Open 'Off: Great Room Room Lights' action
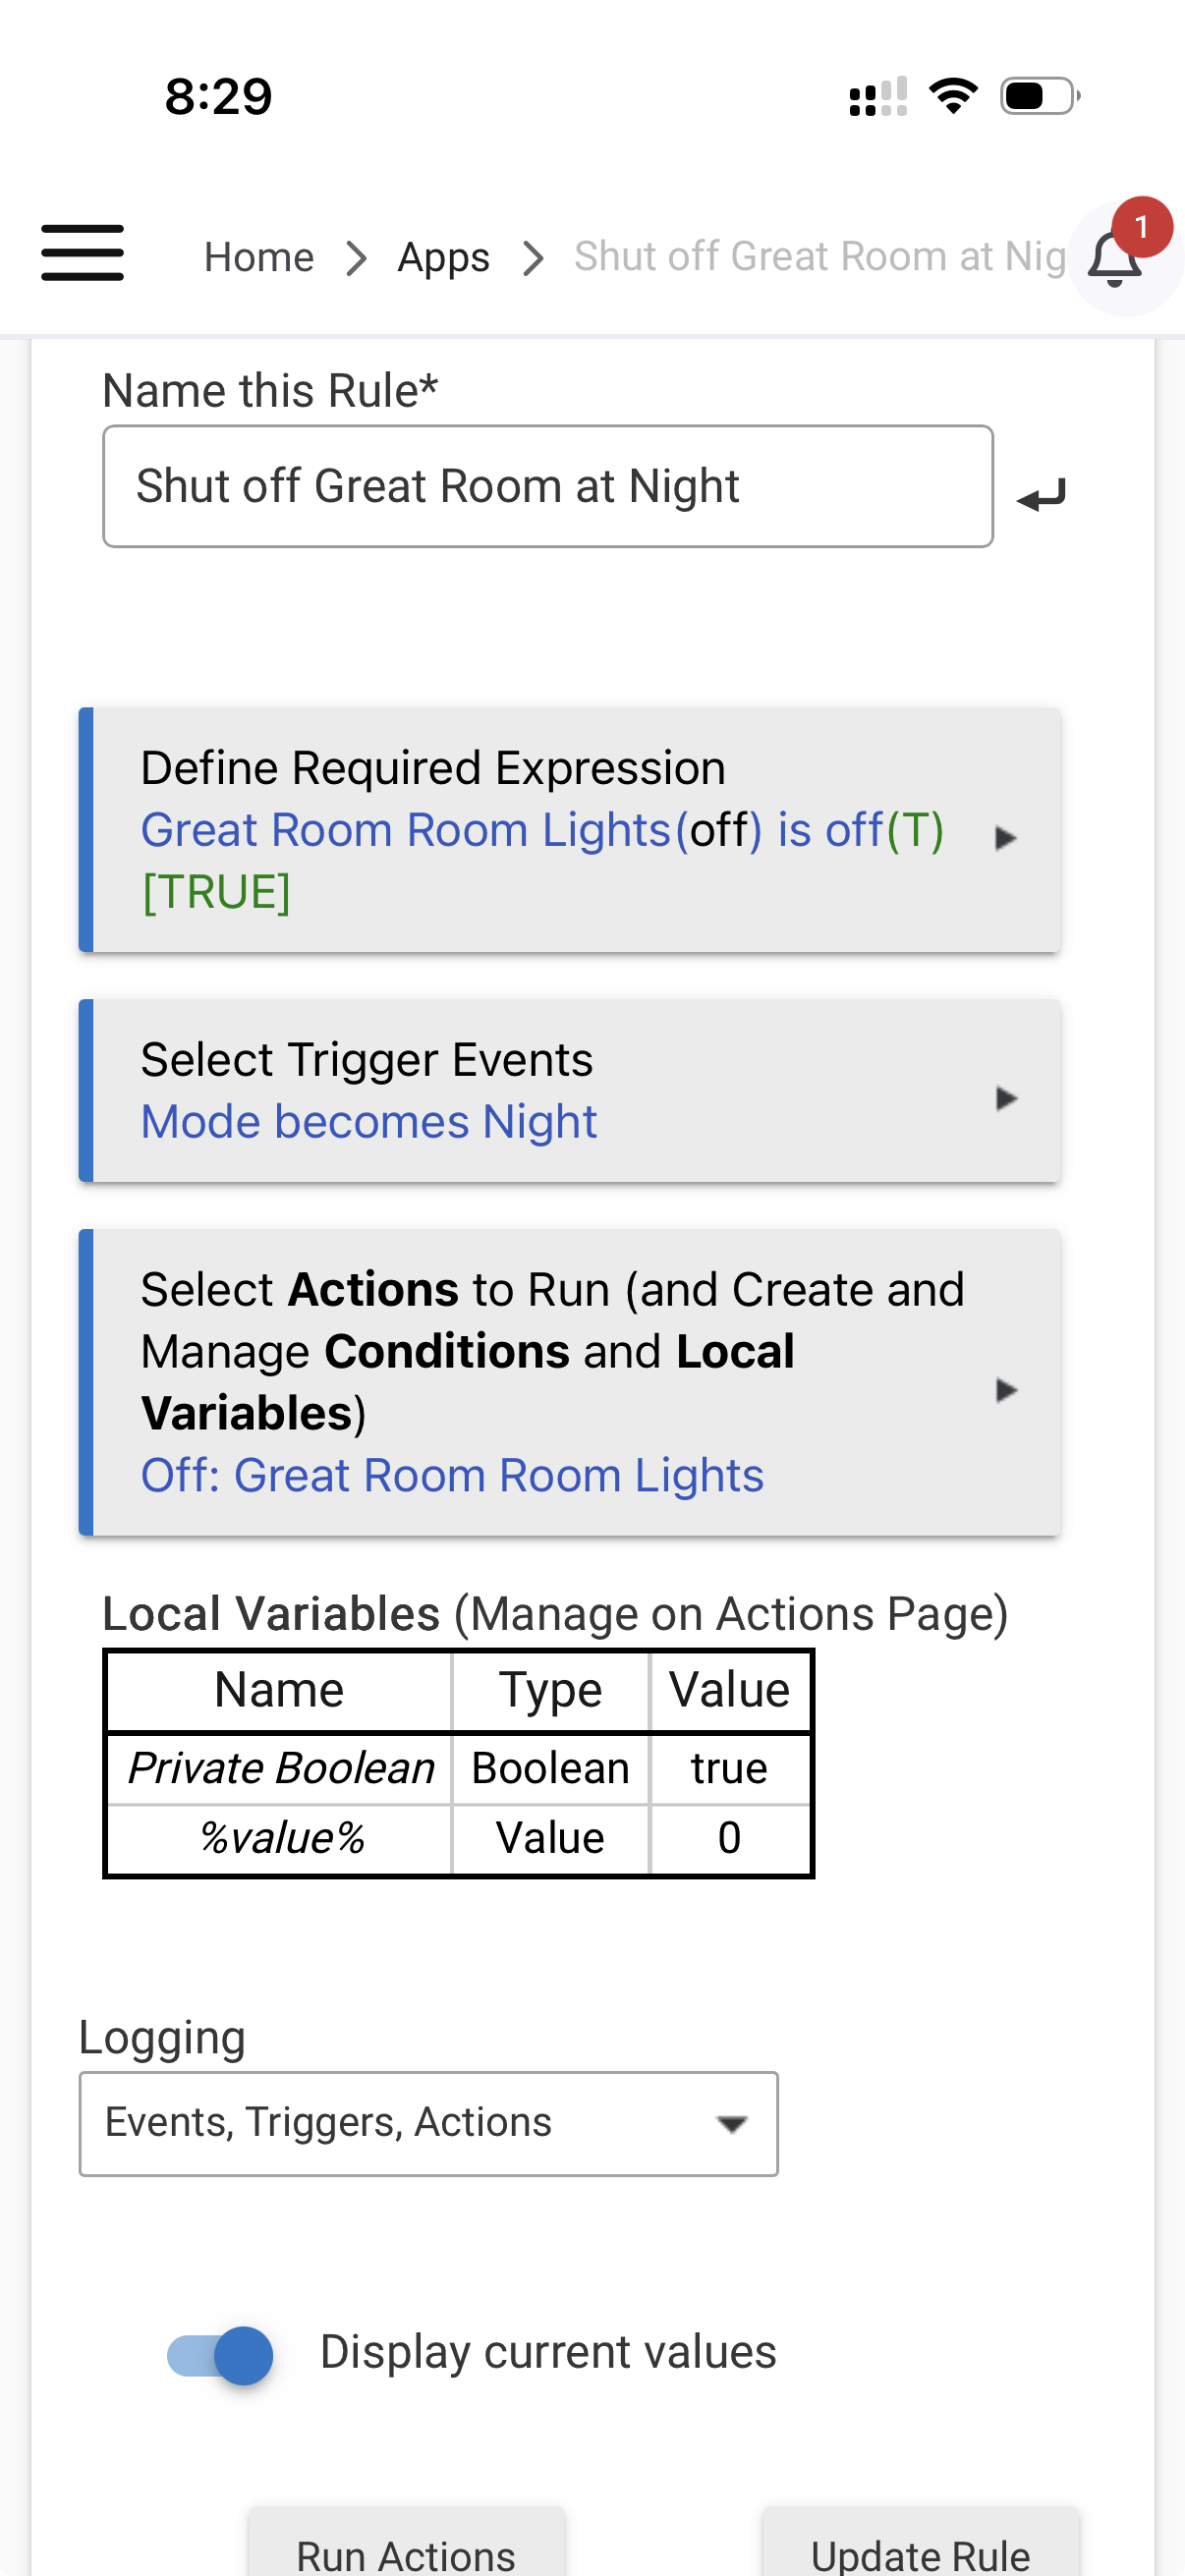The height and width of the screenshot is (2576, 1185). pyautogui.click(x=452, y=1475)
